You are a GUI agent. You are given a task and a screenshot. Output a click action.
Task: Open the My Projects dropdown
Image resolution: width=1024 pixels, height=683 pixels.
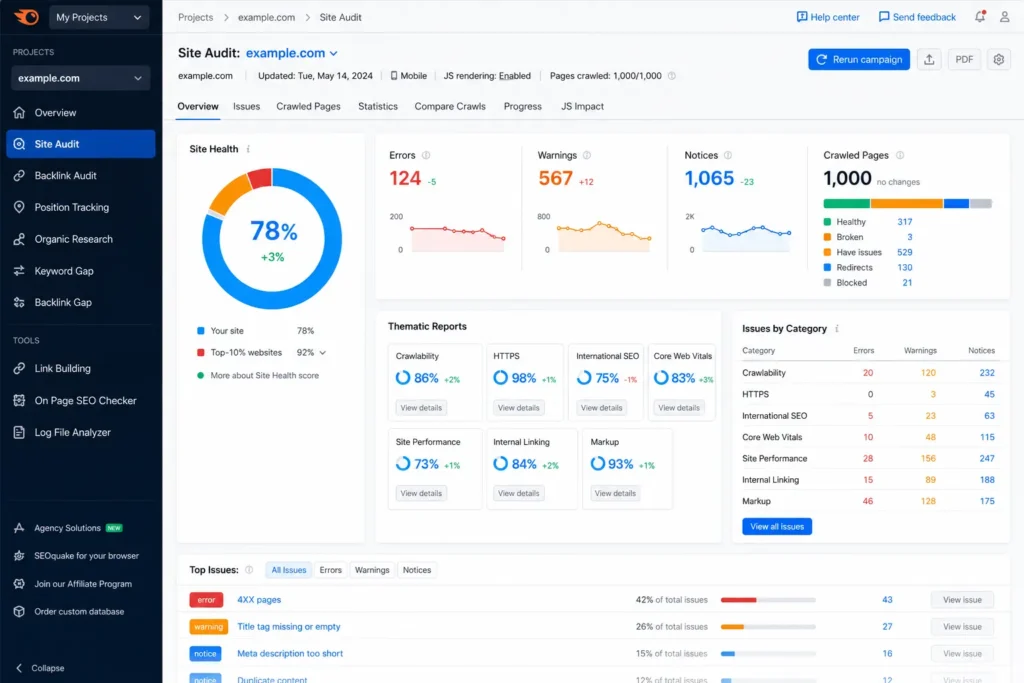pos(99,17)
